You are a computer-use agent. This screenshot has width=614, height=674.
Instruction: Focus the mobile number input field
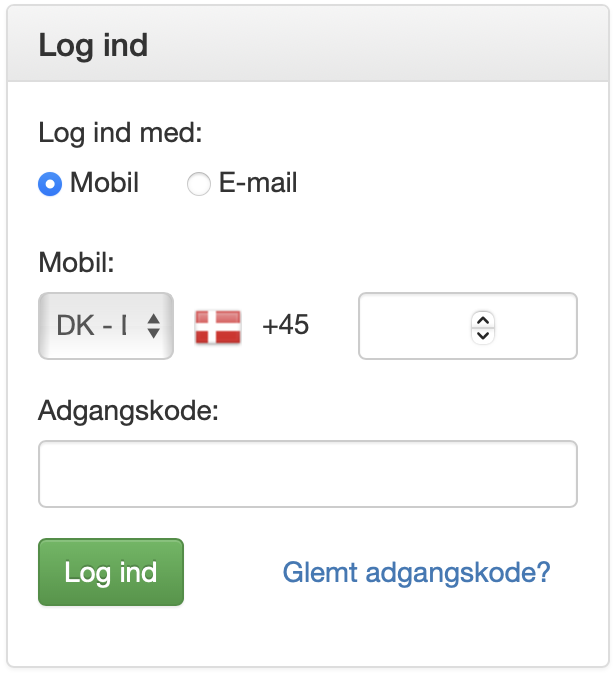tap(412, 326)
